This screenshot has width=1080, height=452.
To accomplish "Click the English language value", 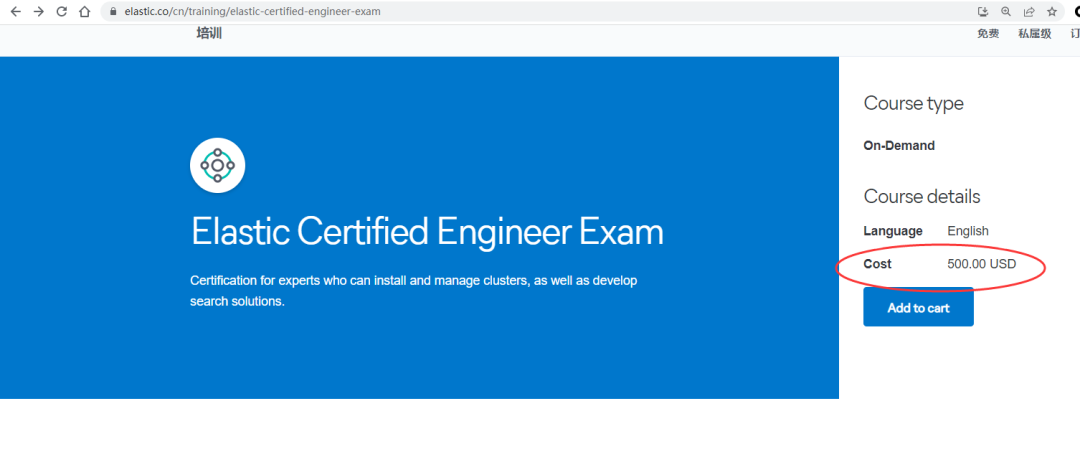I will pos(968,232).
